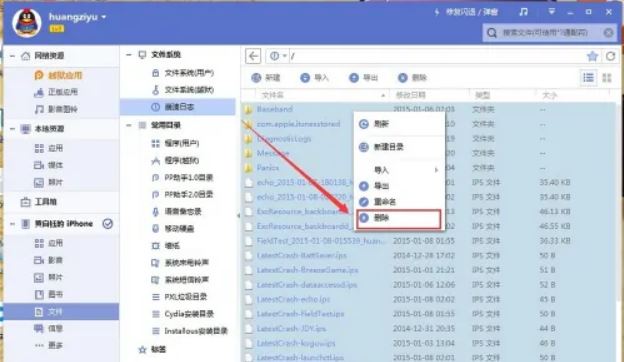The width and height of the screenshot is (624, 362).
Task: Click the file search field
Action: (549, 33)
